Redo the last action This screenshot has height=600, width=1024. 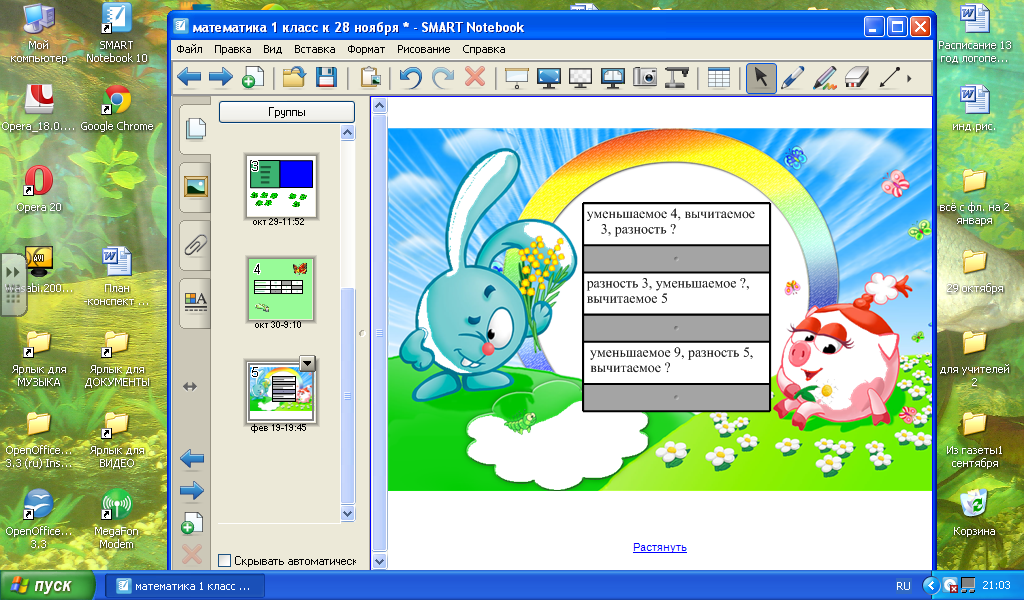pyautogui.click(x=443, y=78)
